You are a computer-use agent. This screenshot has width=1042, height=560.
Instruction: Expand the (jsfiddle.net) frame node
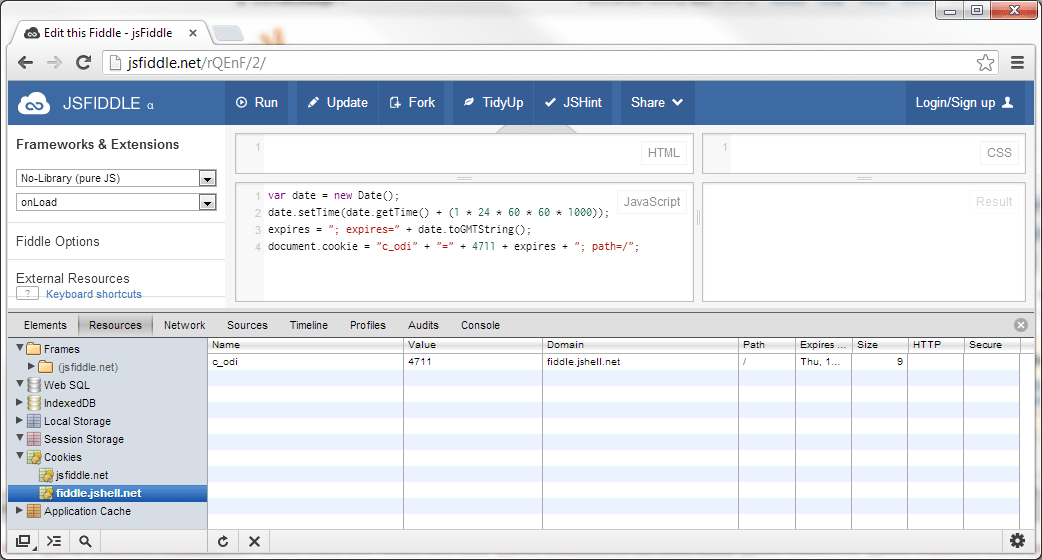31,365
